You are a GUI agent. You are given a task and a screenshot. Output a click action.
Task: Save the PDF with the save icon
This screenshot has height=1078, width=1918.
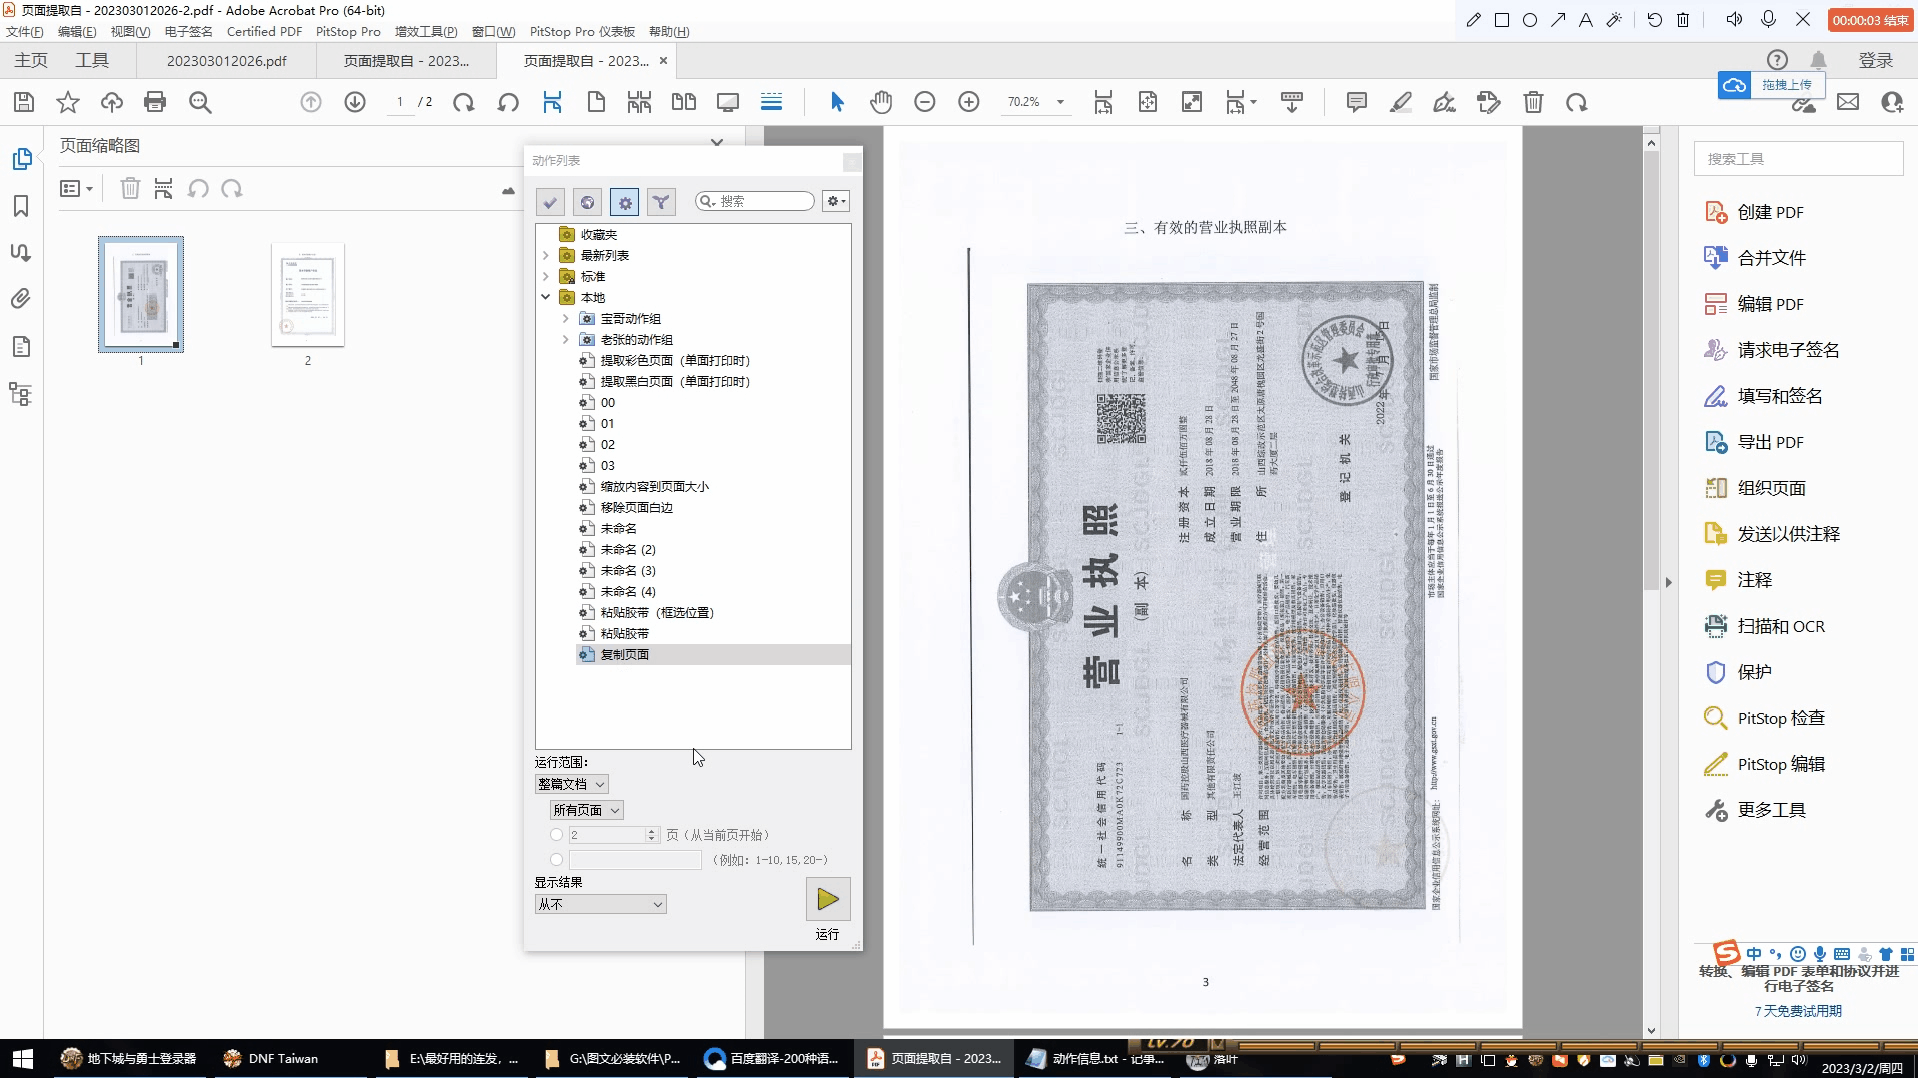pyautogui.click(x=23, y=101)
